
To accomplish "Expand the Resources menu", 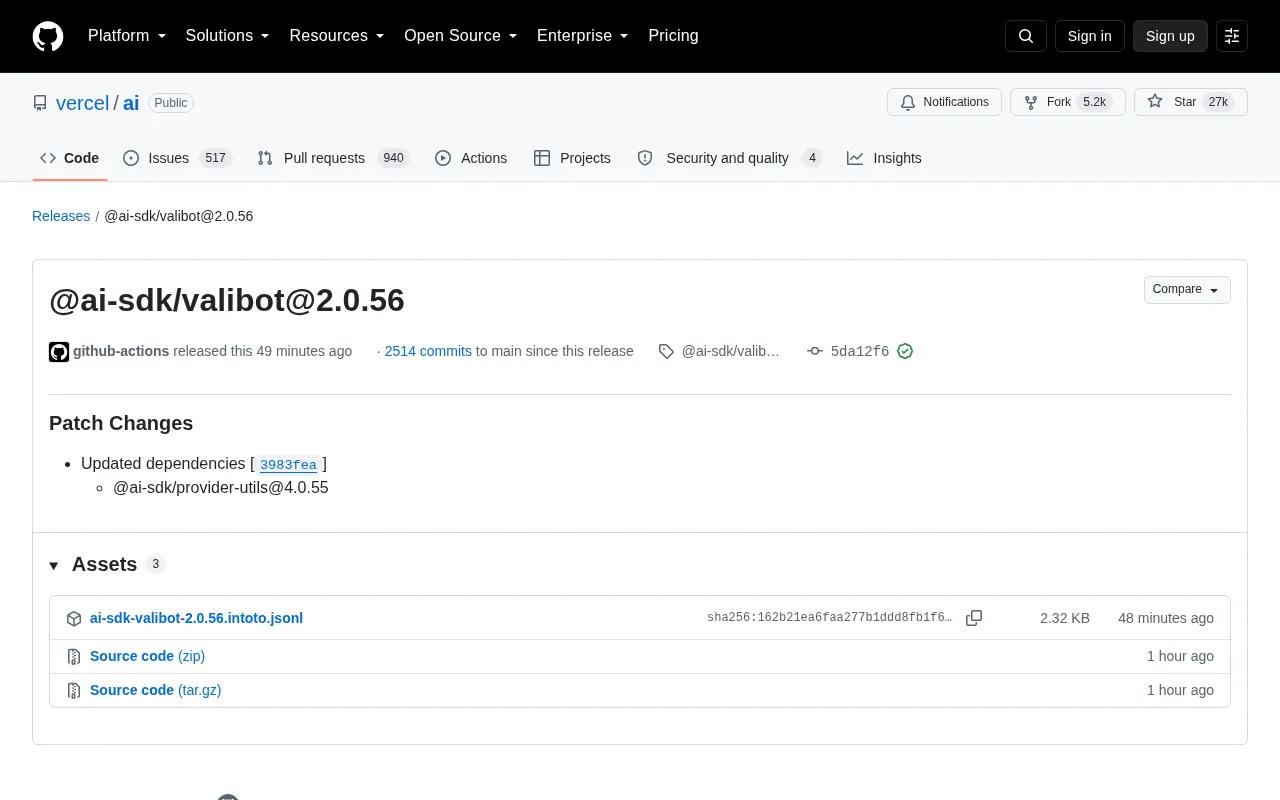I will coord(337,36).
